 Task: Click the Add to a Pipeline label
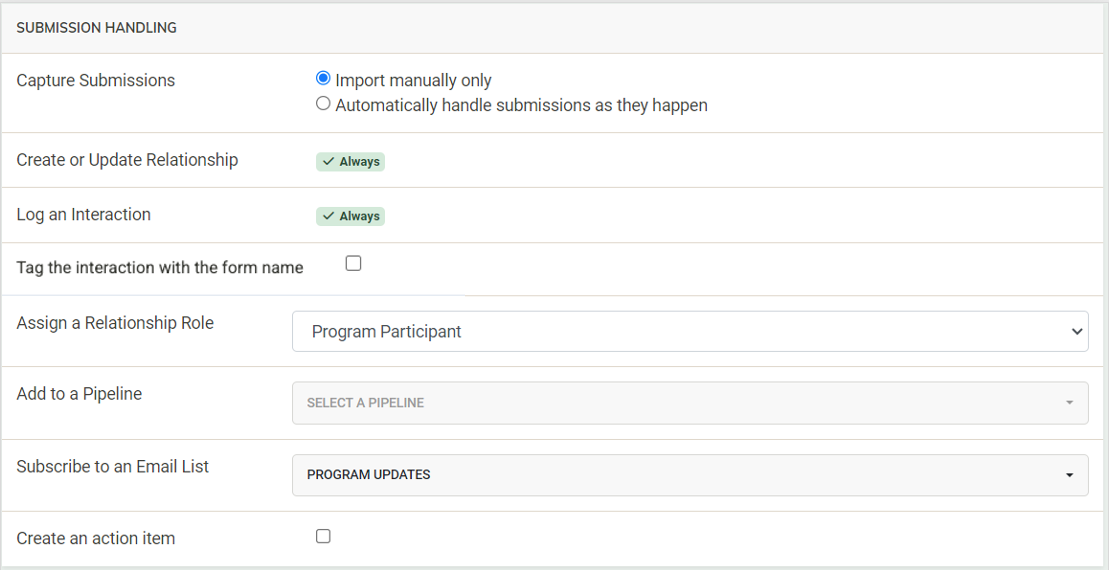click(x=79, y=394)
